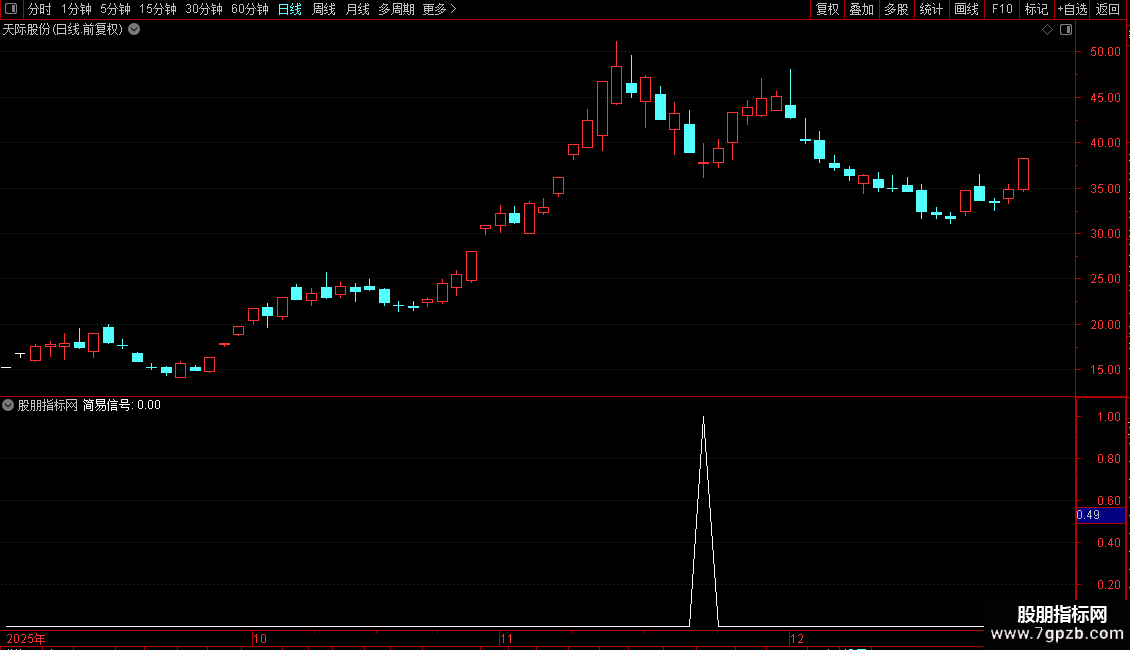Click the 返回 back button
The image size is (1130, 650).
[1108, 9]
